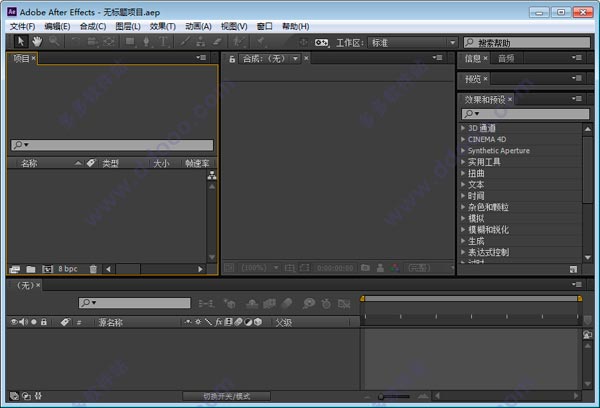Select the Brush tool
This screenshot has height=408, width=600.
pyautogui.click(x=184, y=41)
